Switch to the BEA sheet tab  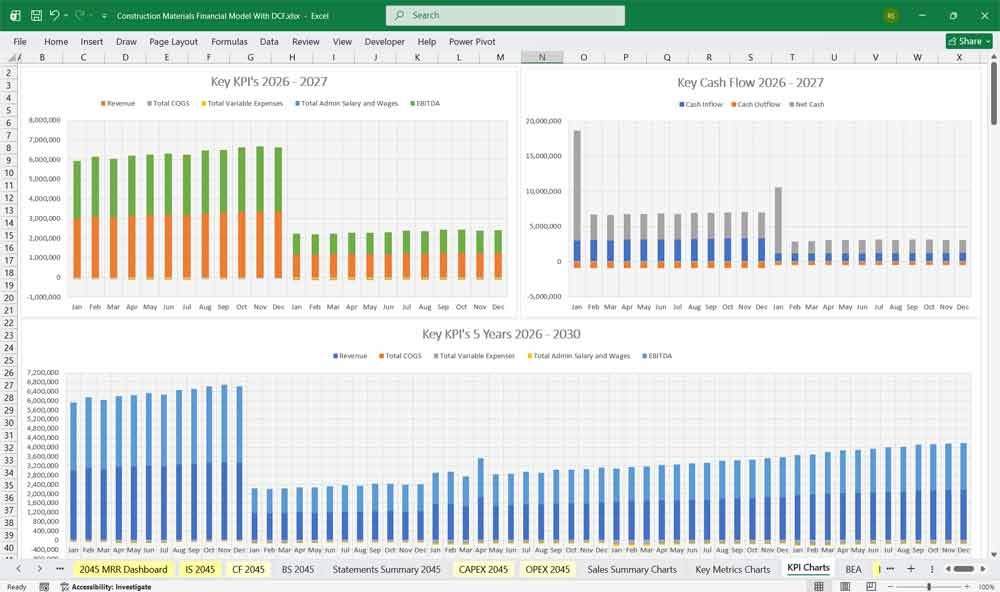pyautogui.click(x=853, y=569)
